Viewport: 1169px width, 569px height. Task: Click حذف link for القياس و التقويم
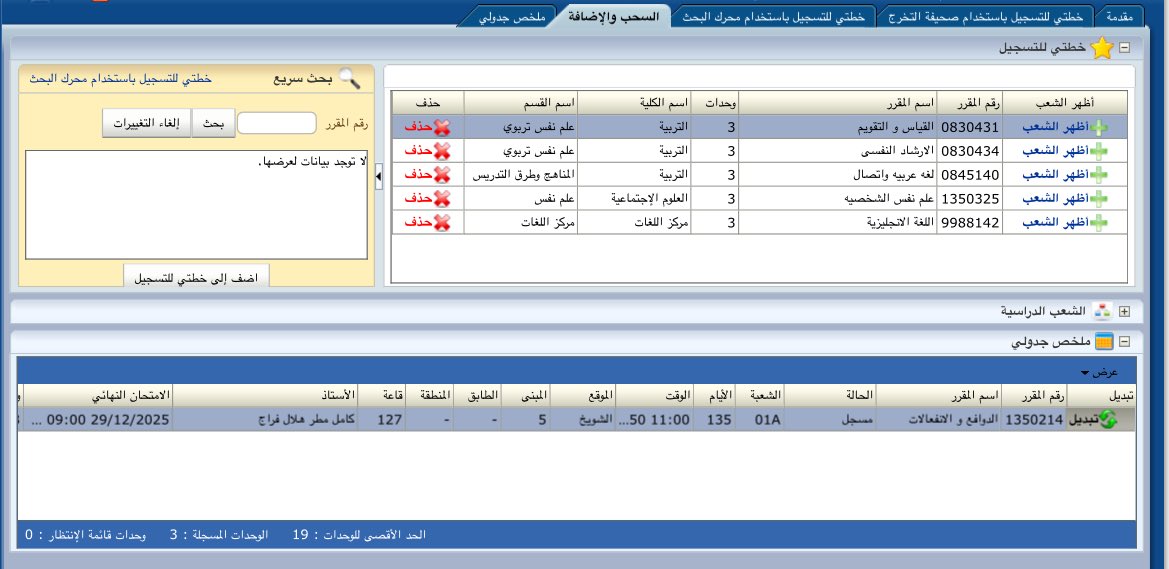tap(418, 128)
